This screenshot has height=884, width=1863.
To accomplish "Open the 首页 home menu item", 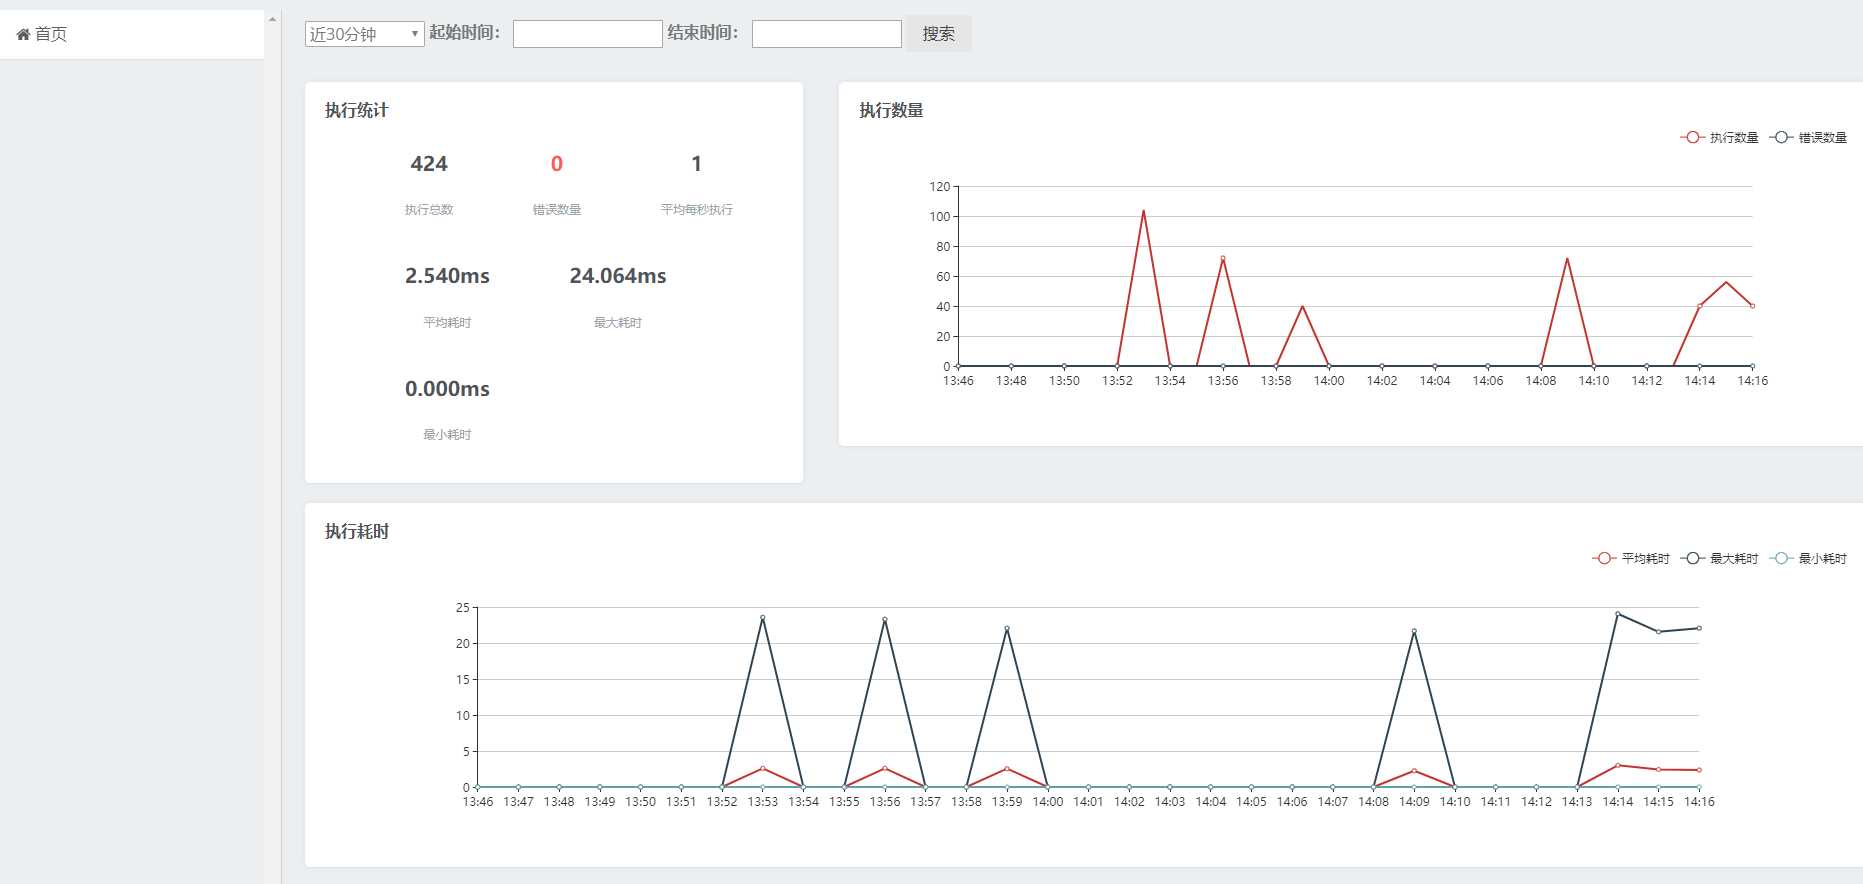I will (x=132, y=34).
